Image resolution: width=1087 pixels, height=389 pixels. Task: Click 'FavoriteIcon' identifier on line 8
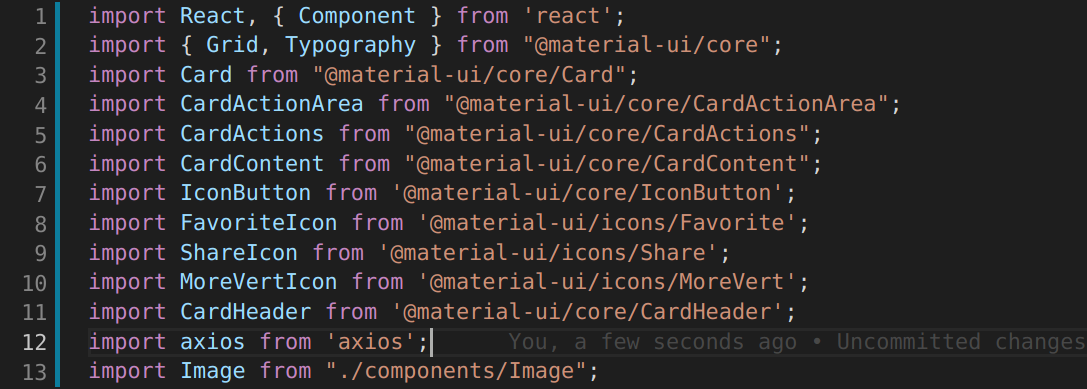(259, 223)
